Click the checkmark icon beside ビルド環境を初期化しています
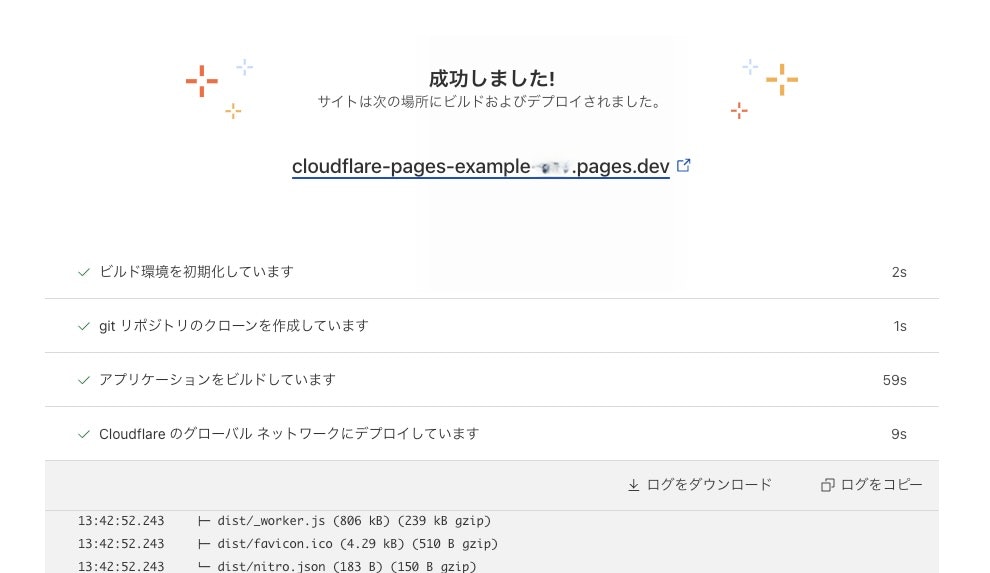The height and width of the screenshot is (573, 990). (83, 273)
